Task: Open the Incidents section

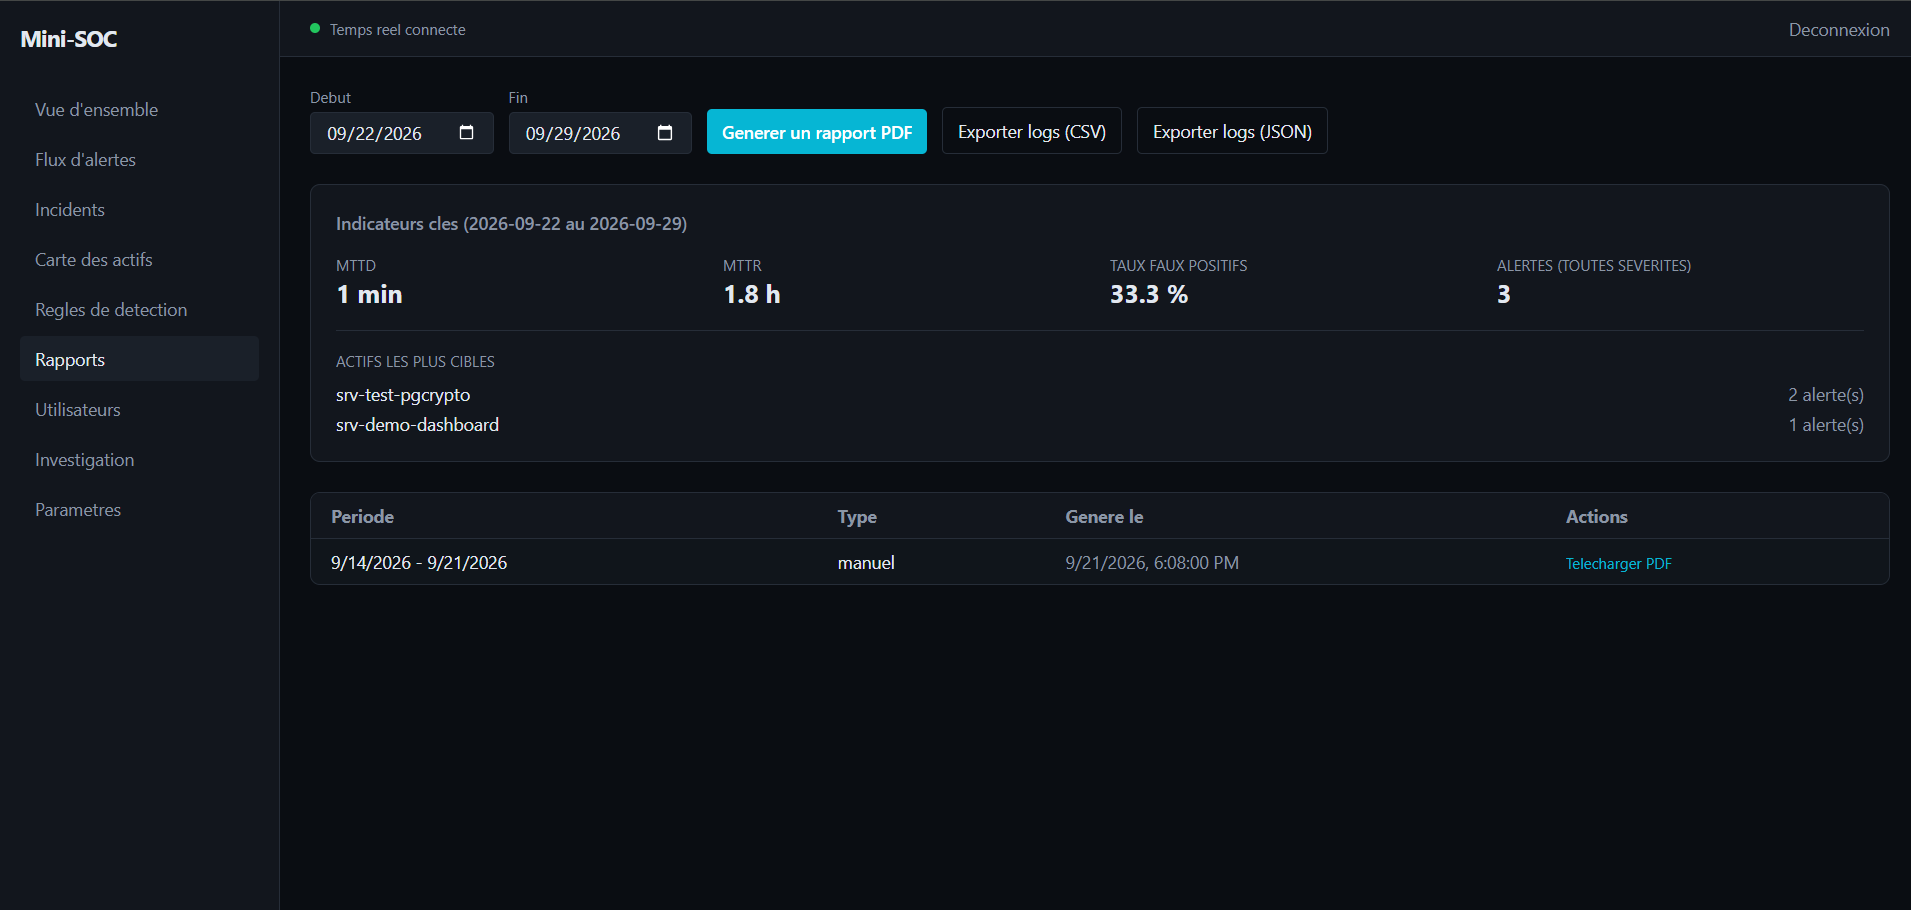Action: [x=139, y=210]
